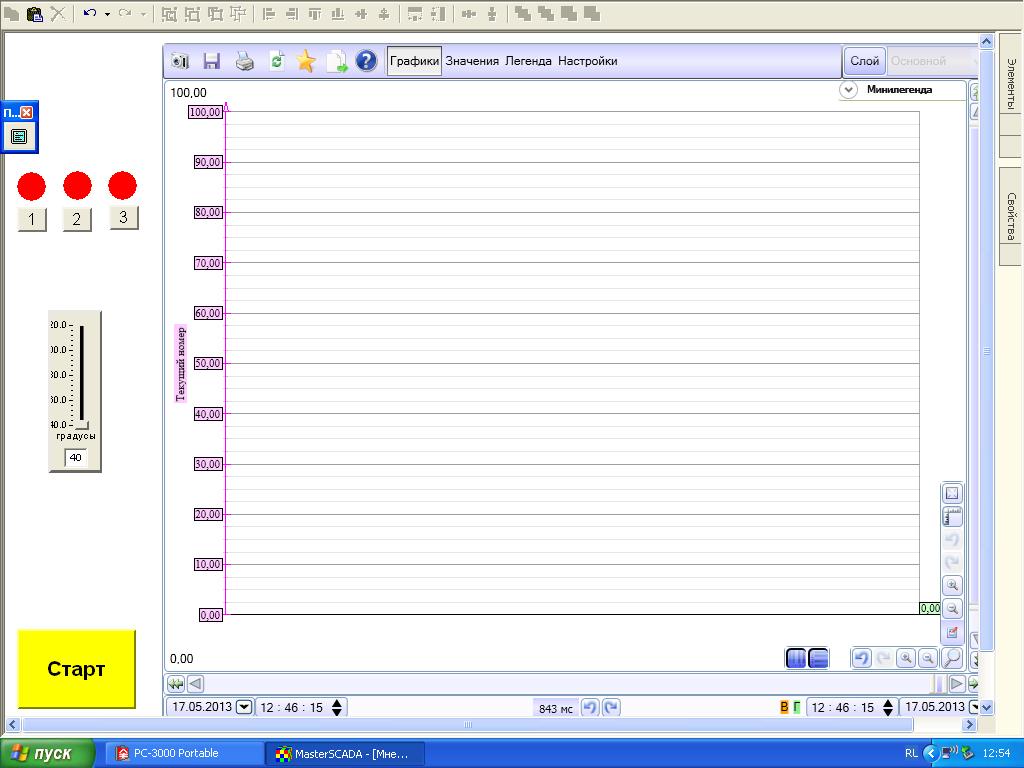
Task: Toggle the orange 'В' indicator near end time
Action: click(x=784, y=707)
